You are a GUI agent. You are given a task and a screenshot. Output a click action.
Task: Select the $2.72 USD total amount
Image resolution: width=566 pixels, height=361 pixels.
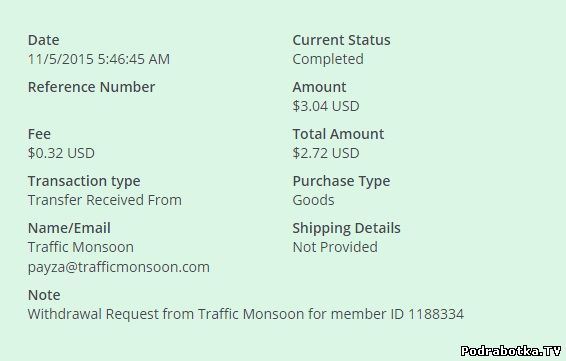click(x=326, y=153)
